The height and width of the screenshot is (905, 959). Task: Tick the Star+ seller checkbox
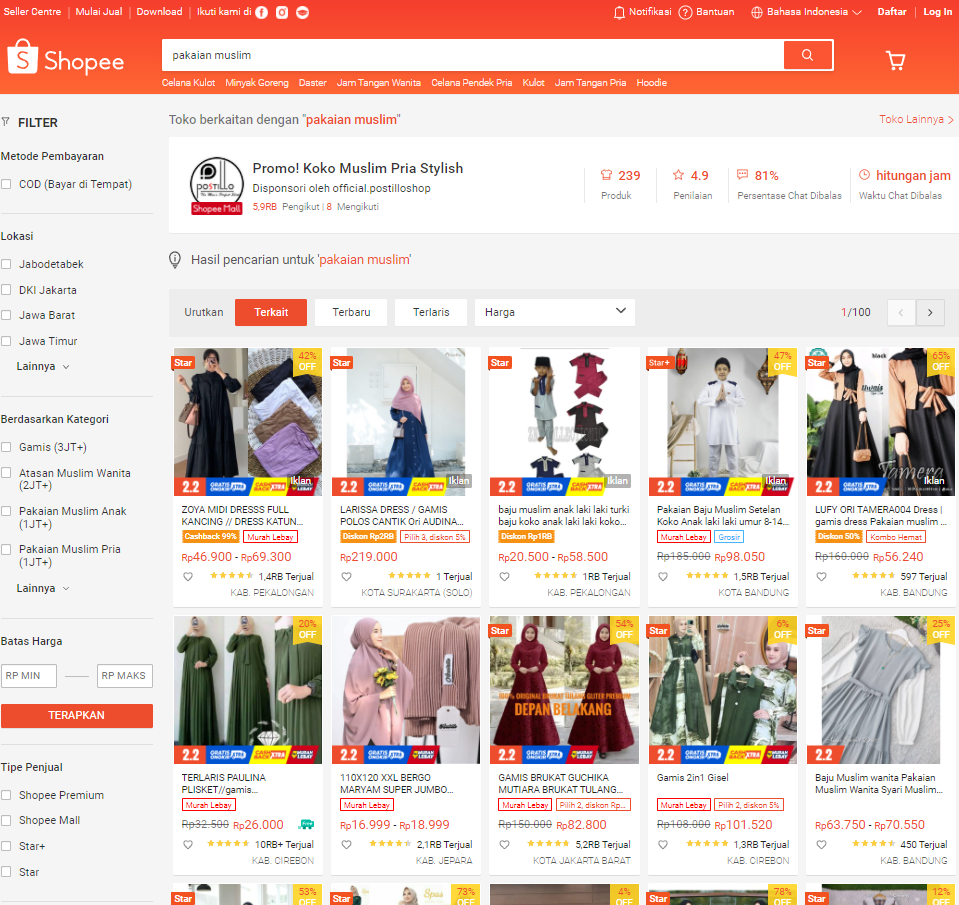coord(6,846)
